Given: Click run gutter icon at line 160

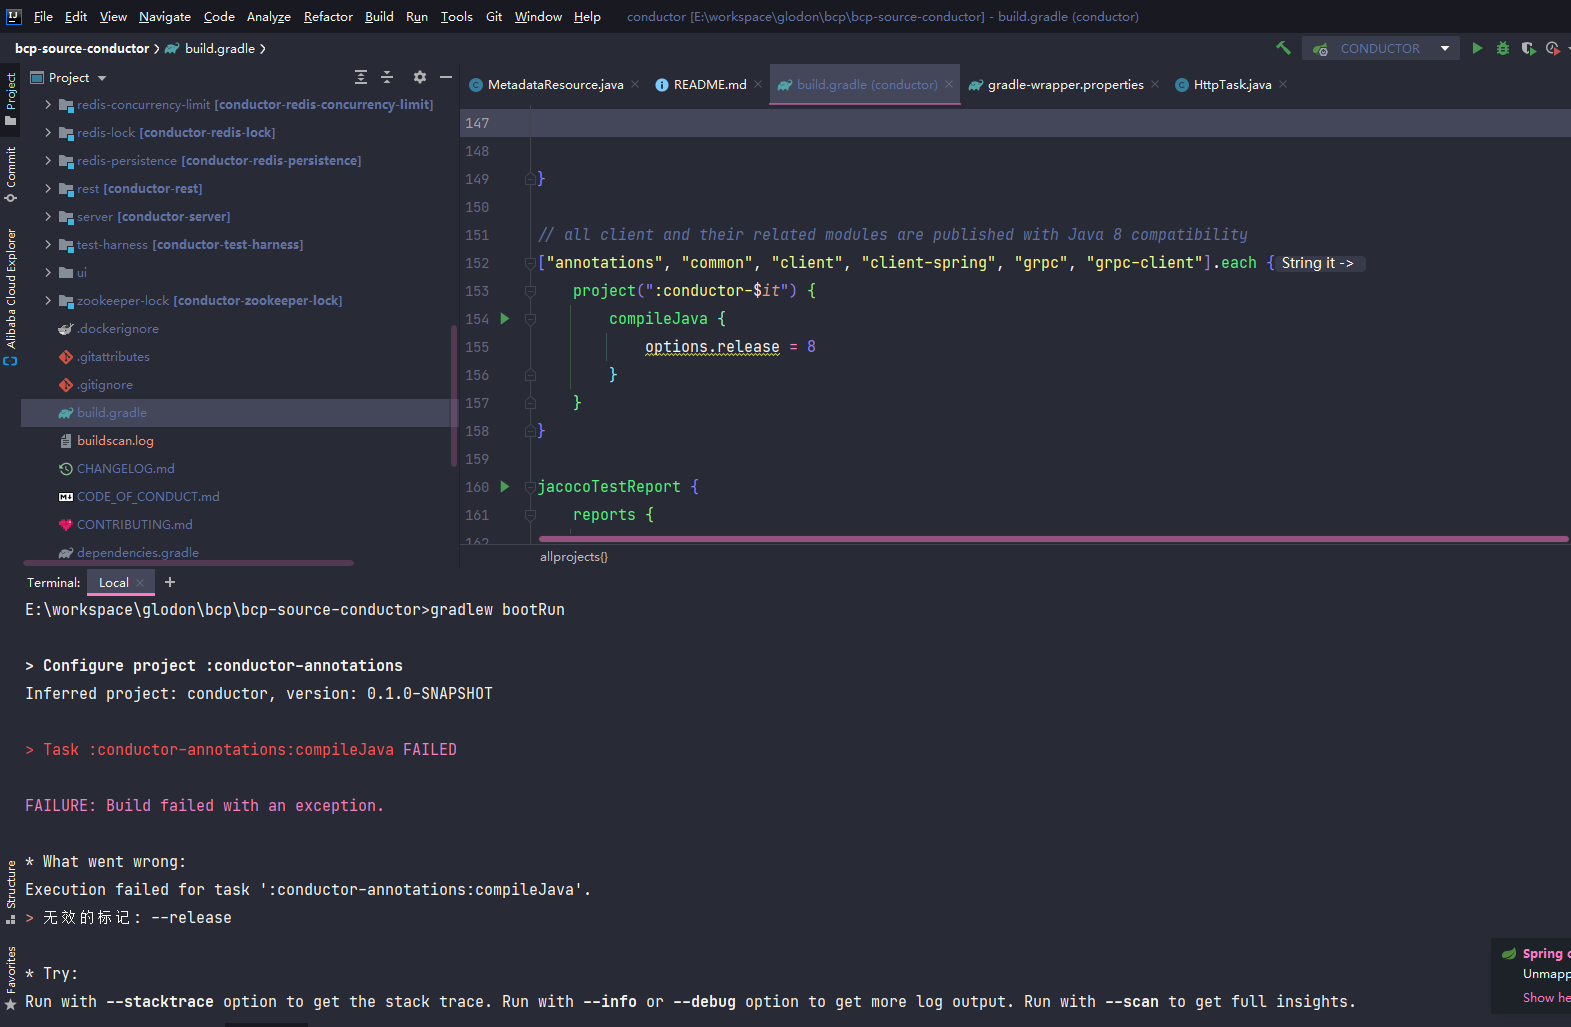Looking at the screenshot, I should pyautogui.click(x=505, y=486).
